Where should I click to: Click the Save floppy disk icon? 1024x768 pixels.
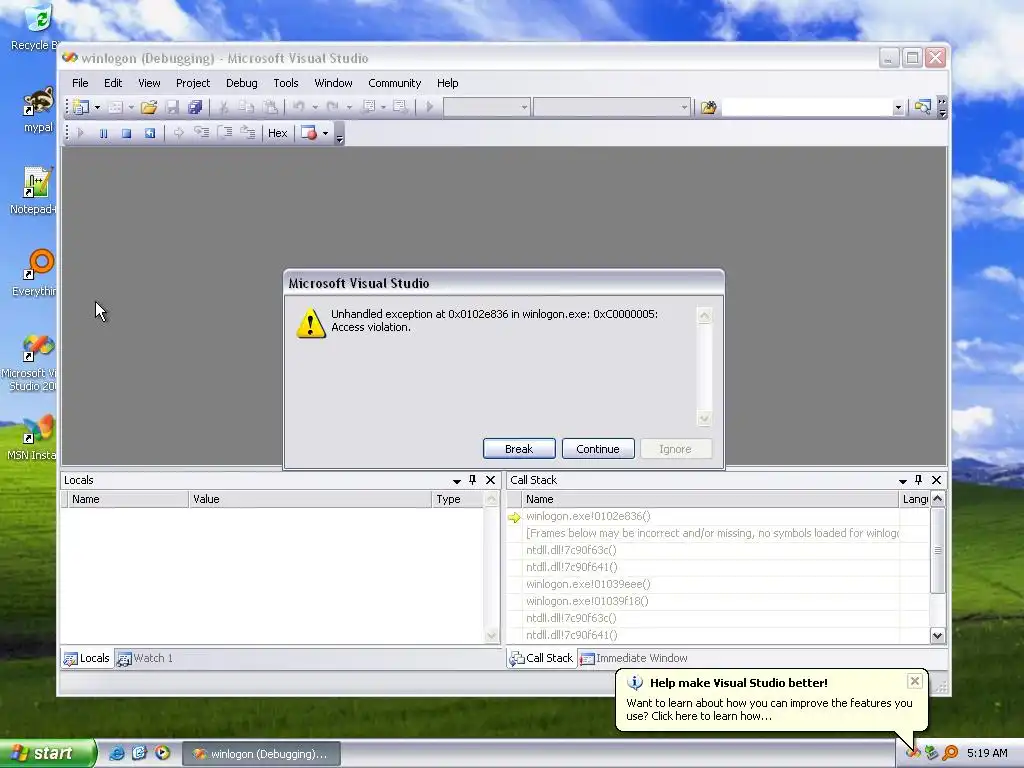coord(172,107)
